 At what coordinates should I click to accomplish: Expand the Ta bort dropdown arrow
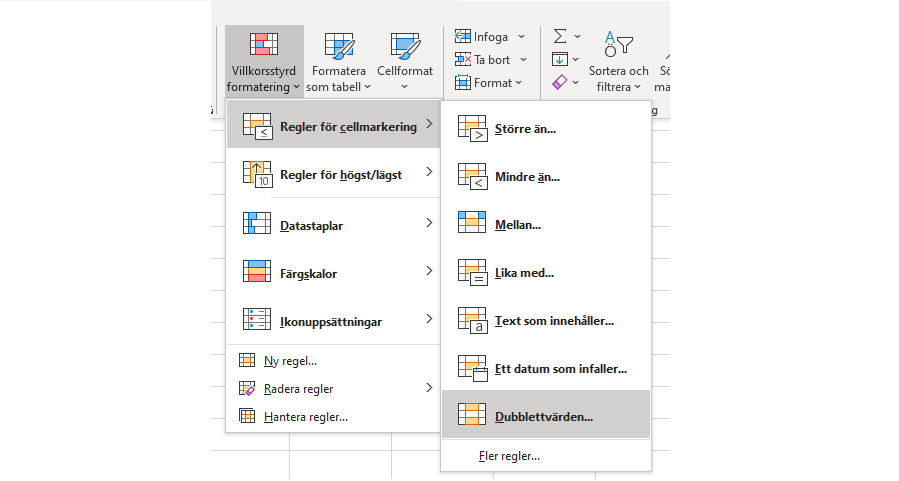(x=523, y=60)
